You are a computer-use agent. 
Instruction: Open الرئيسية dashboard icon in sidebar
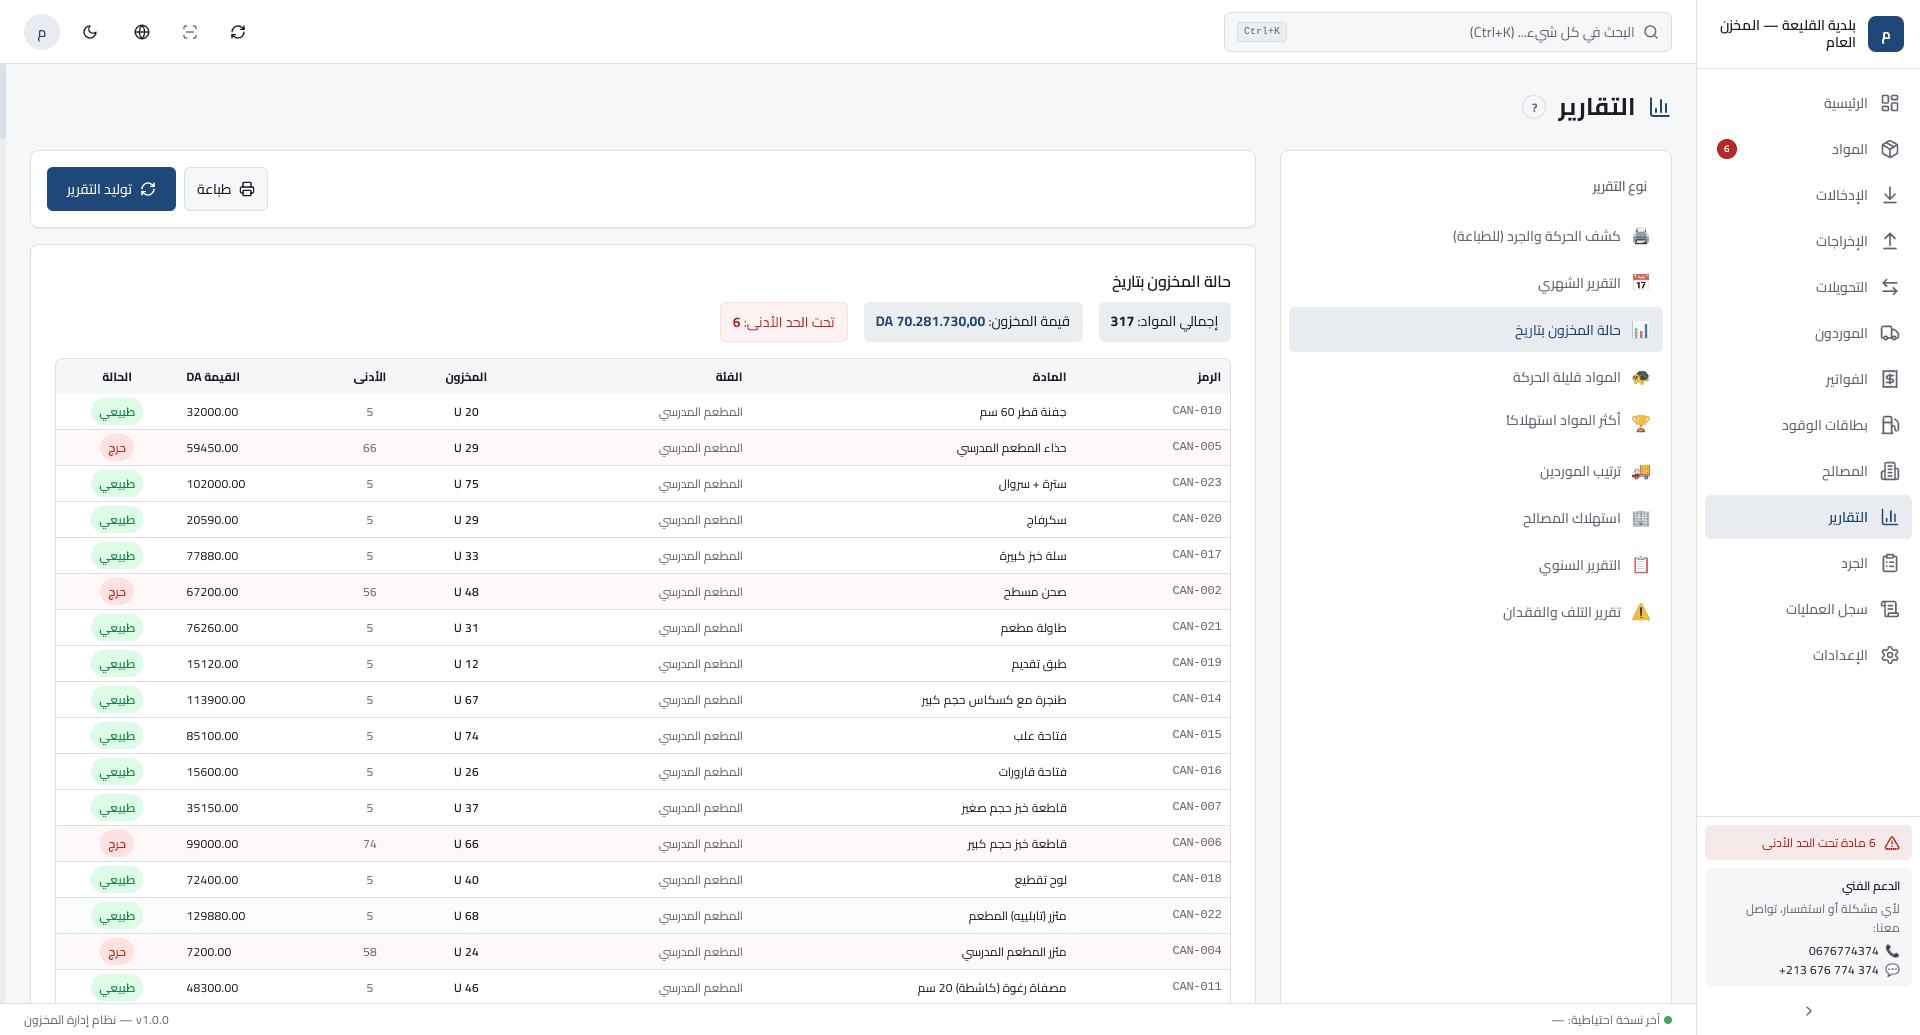coord(1890,103)
